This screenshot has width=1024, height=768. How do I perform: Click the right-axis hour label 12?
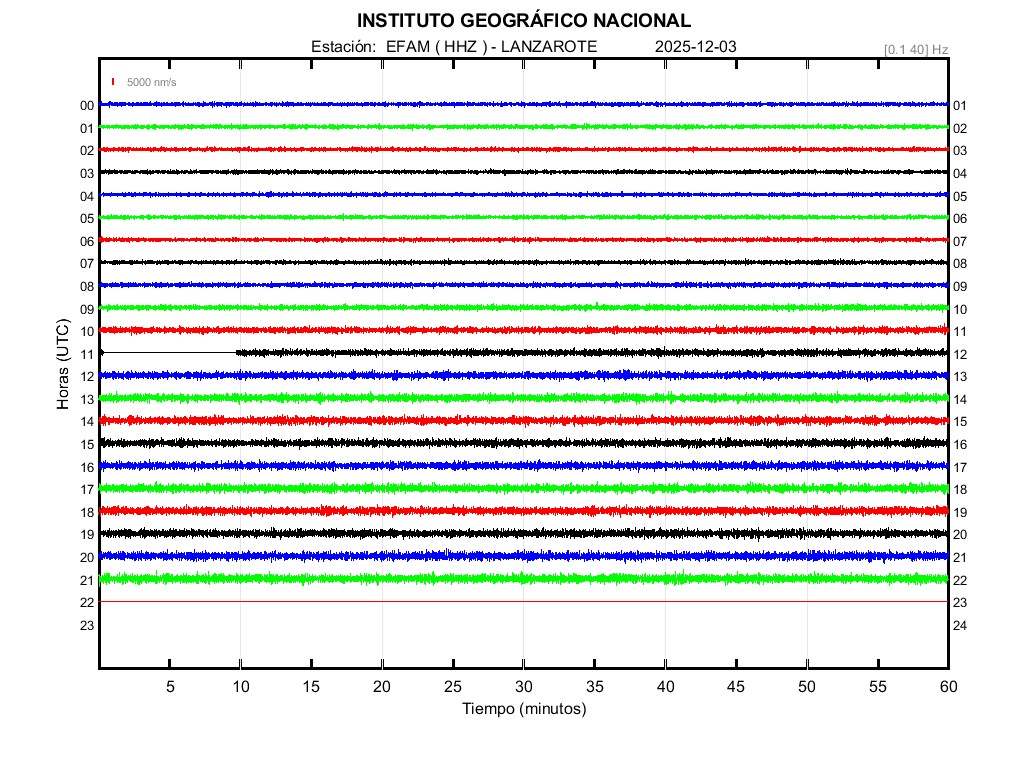[959, 355]
